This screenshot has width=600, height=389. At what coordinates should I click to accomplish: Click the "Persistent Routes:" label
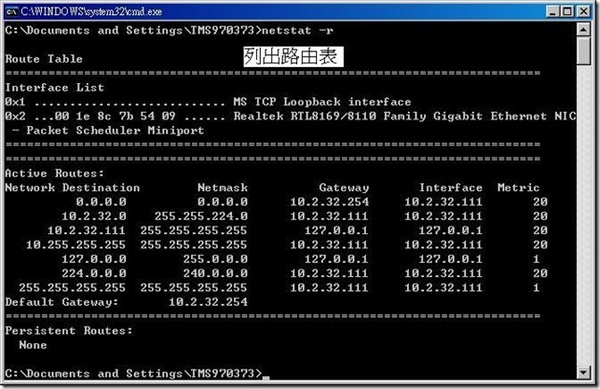tap(69, 331)
